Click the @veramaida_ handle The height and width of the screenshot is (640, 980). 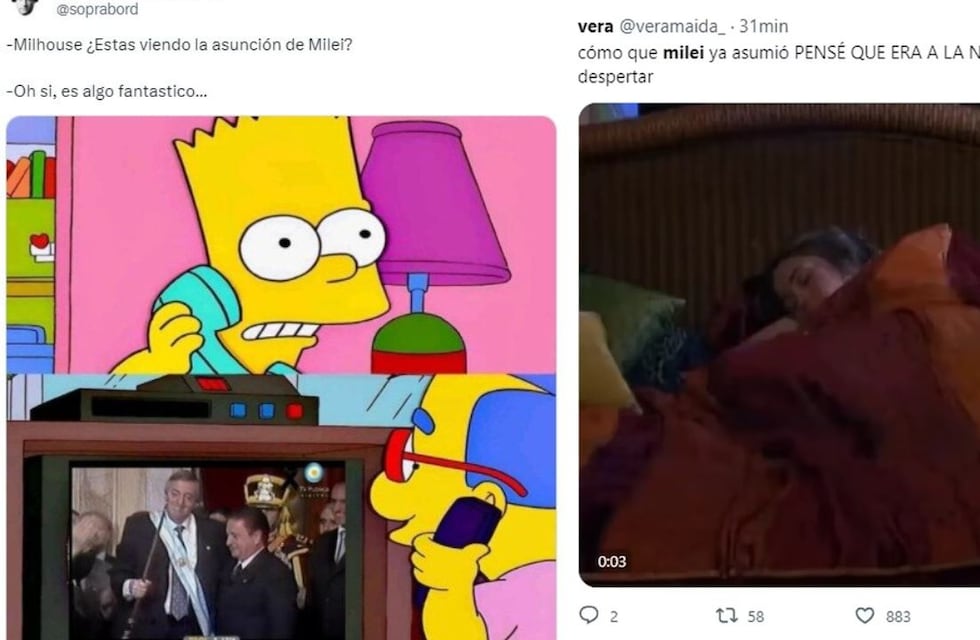tap(672, 26)
